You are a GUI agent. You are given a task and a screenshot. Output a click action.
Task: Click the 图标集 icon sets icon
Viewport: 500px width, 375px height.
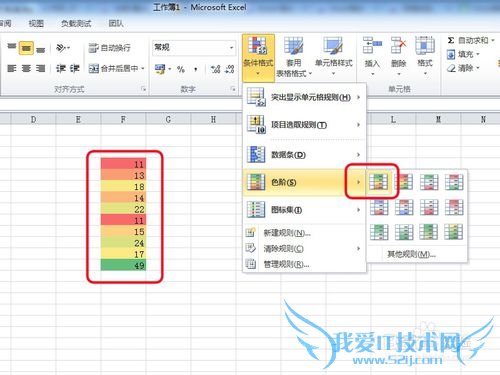pyautogui.click(x=256, y=209)
